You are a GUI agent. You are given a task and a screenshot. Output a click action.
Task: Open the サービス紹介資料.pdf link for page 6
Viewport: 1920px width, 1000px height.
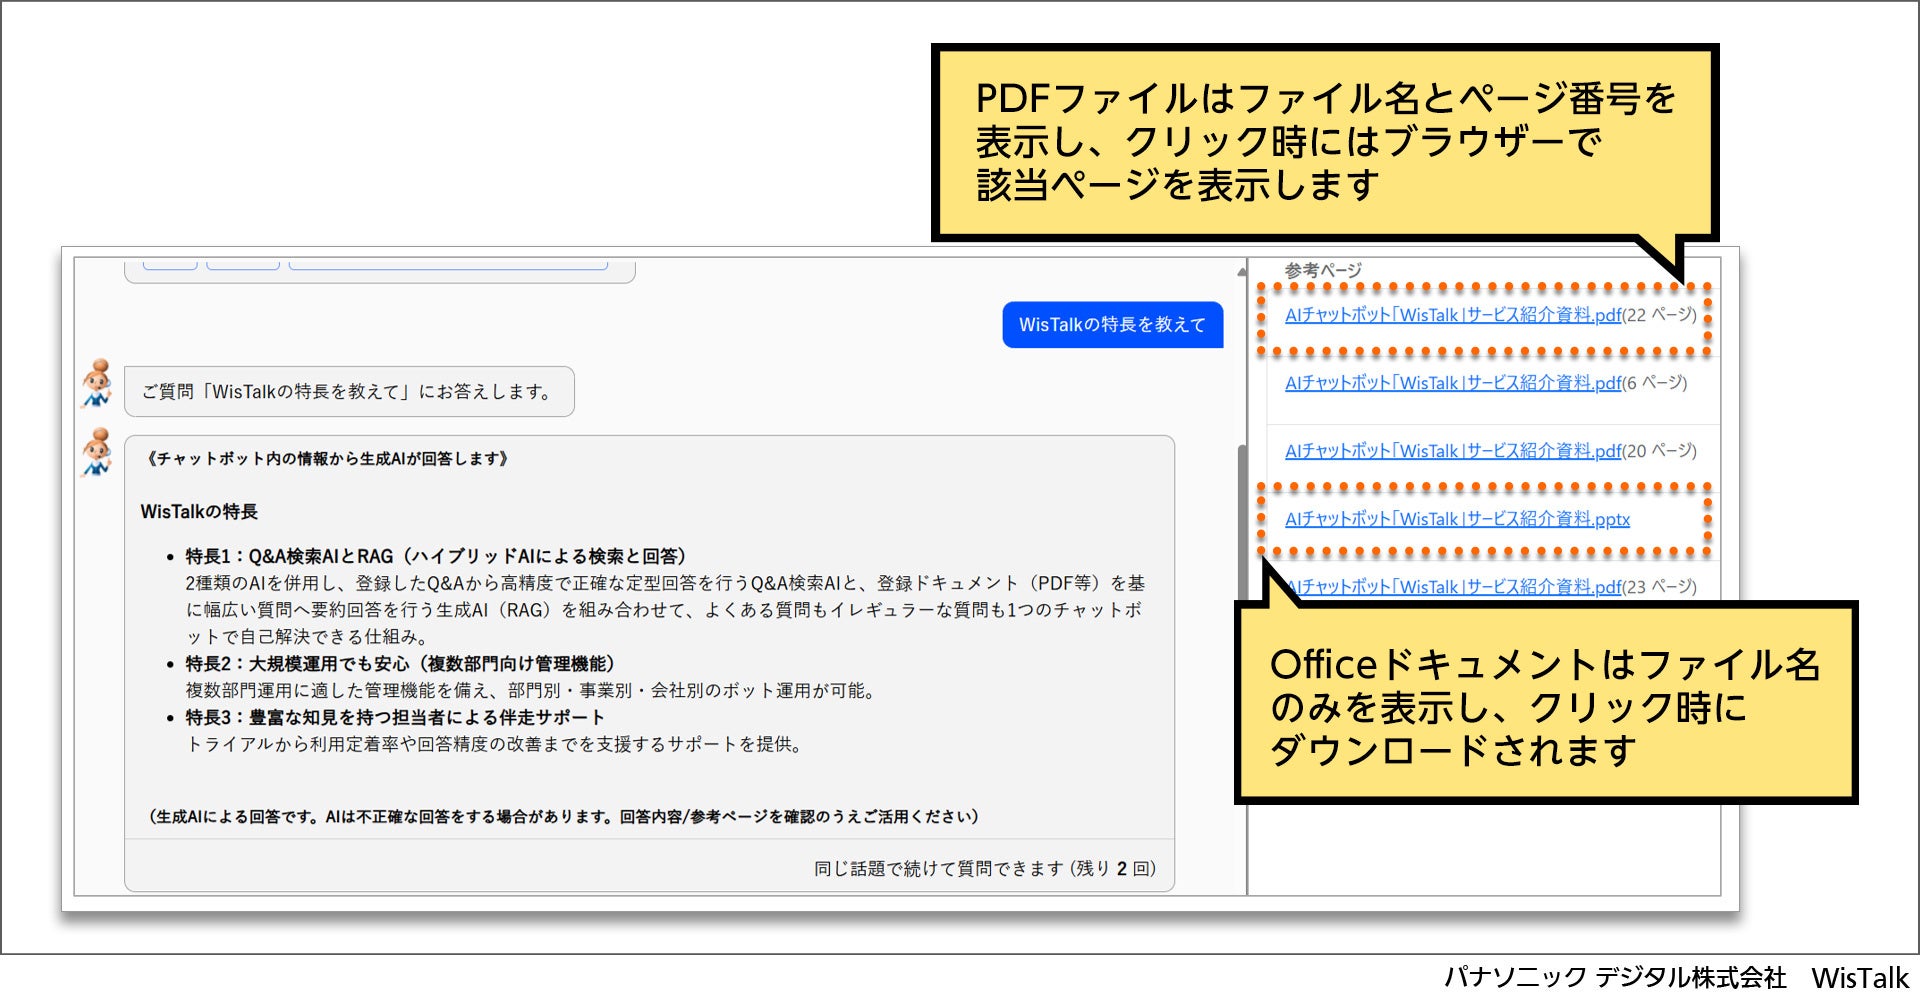pos(1453,383)
